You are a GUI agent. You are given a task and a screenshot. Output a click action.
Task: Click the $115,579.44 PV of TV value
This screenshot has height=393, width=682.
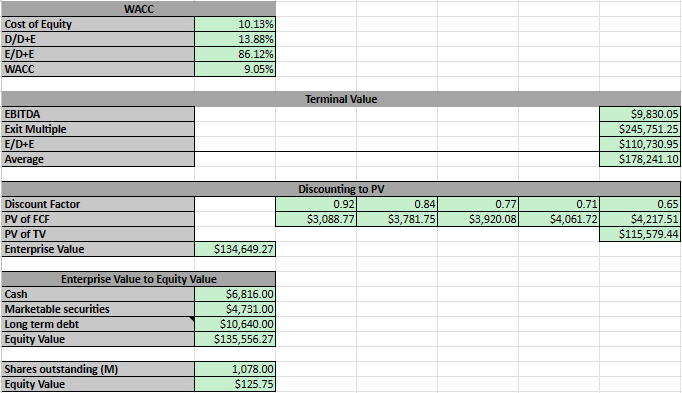point(640,234)
